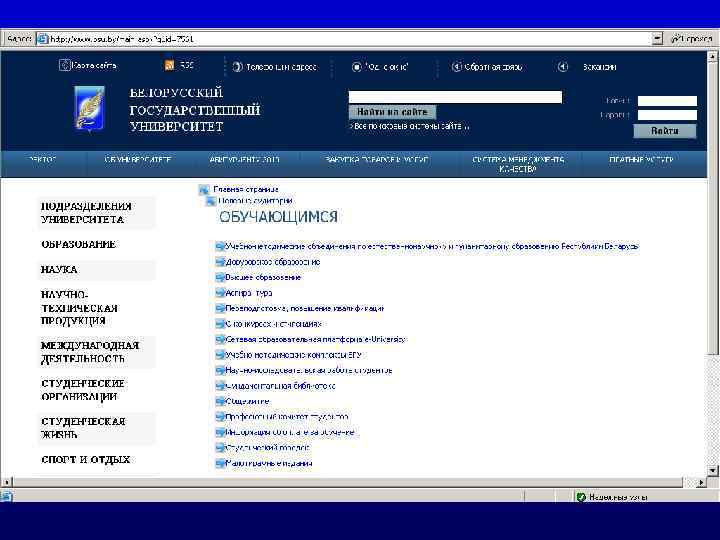The width and height of the screenshot is (720, 540).
Task: Click the vertical scrollbar up arrow
Action: 712,57
